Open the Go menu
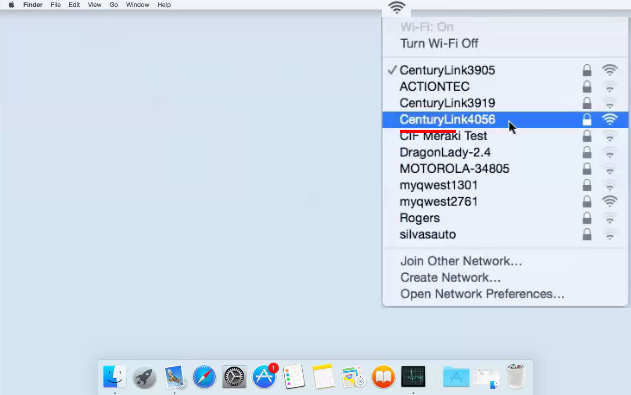Image resolution: width=631 pixels, height=395 pixels. pos(114,5)
